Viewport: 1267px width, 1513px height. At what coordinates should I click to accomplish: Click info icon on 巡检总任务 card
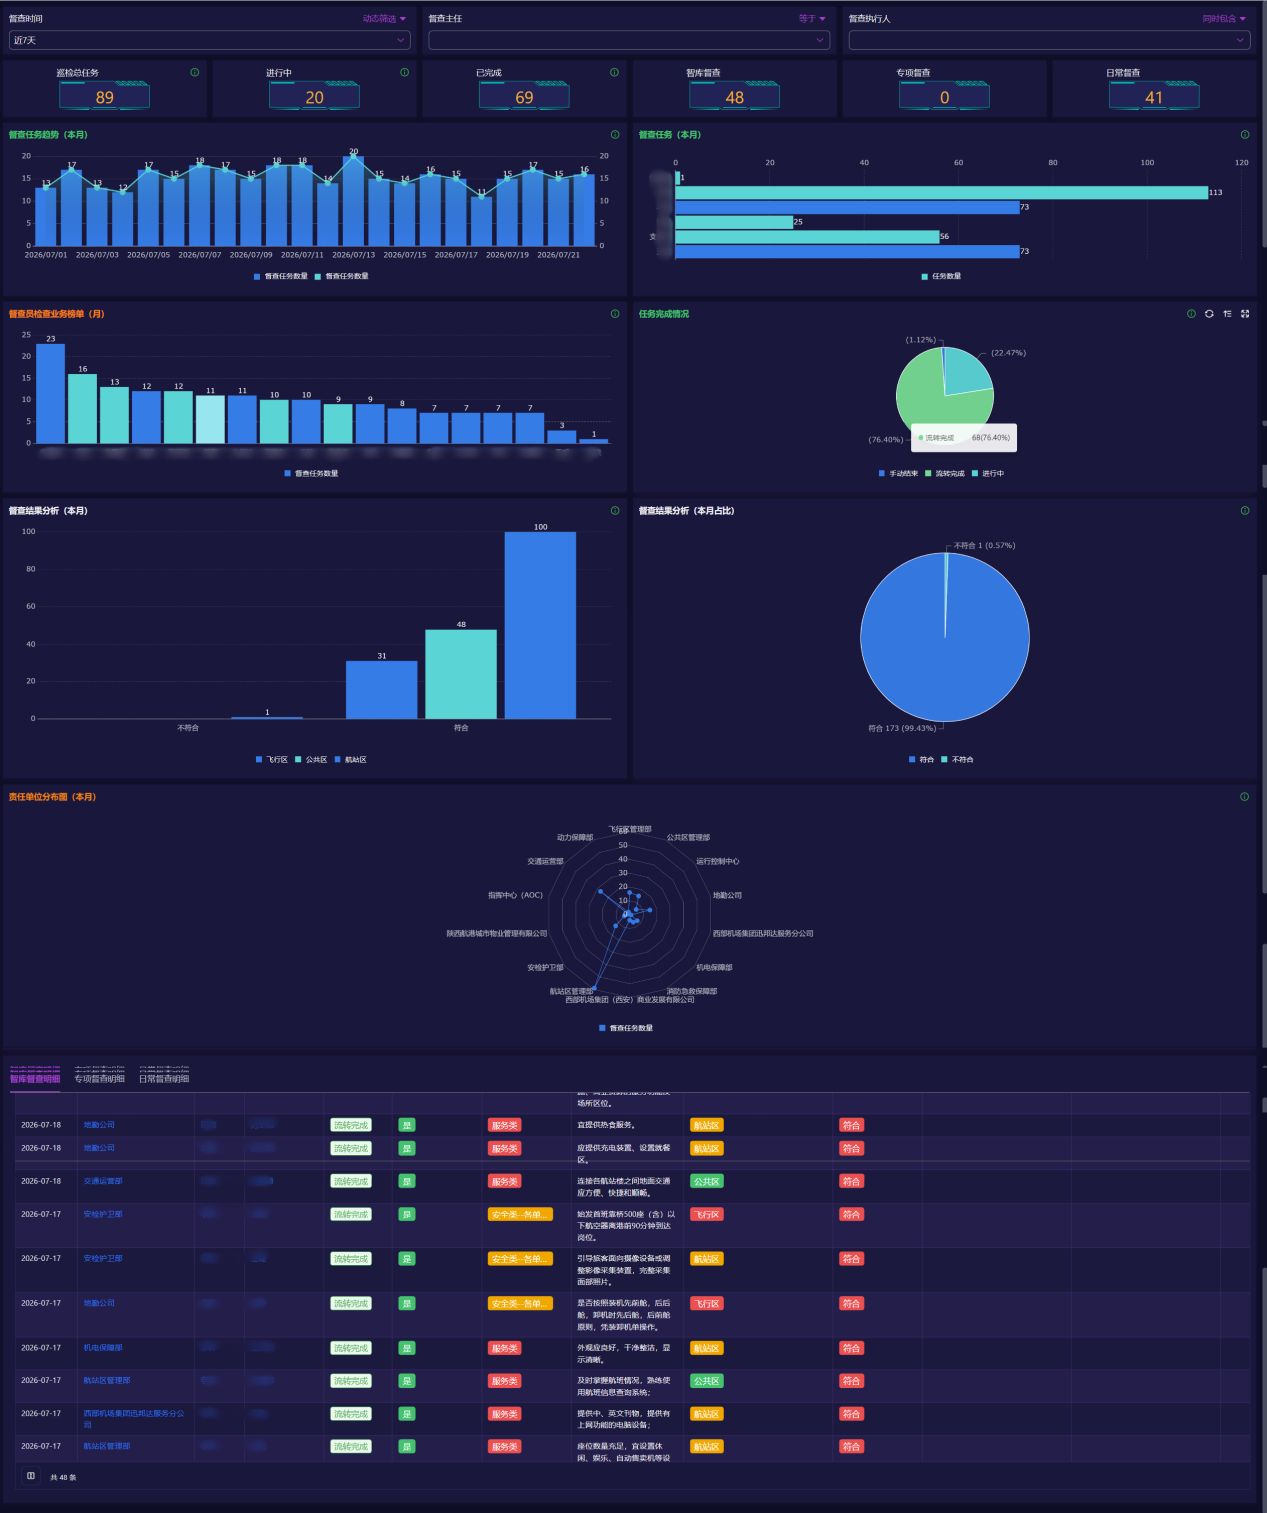pyautogui.click(x=195, y=72)
